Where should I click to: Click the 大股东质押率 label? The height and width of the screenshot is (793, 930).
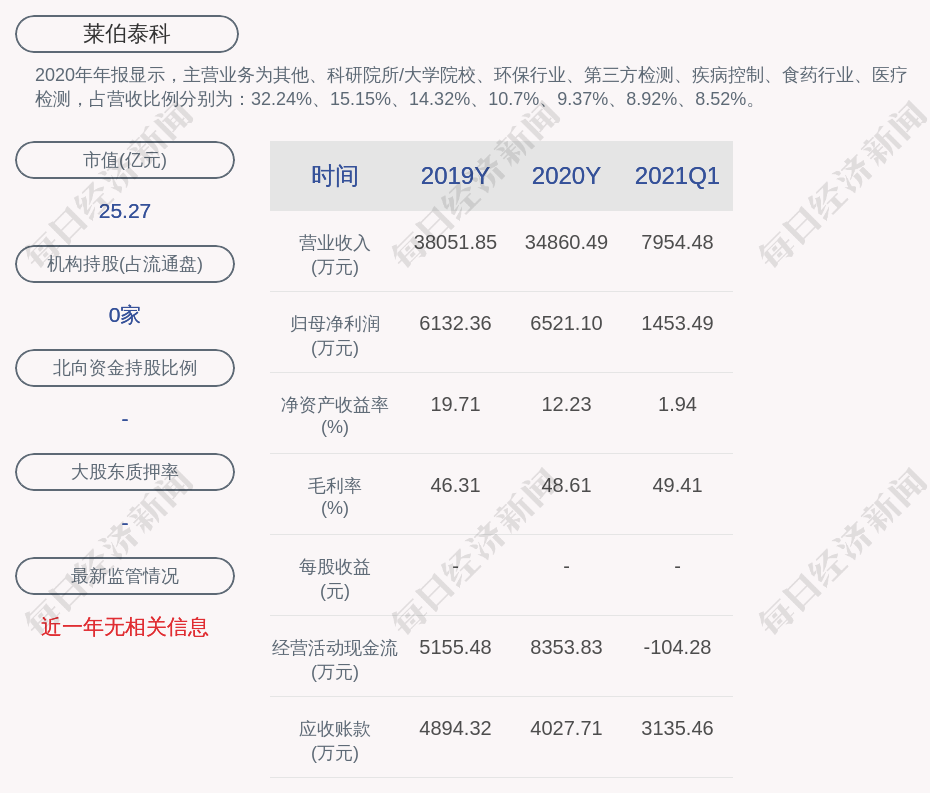click(x=125, y=472)
